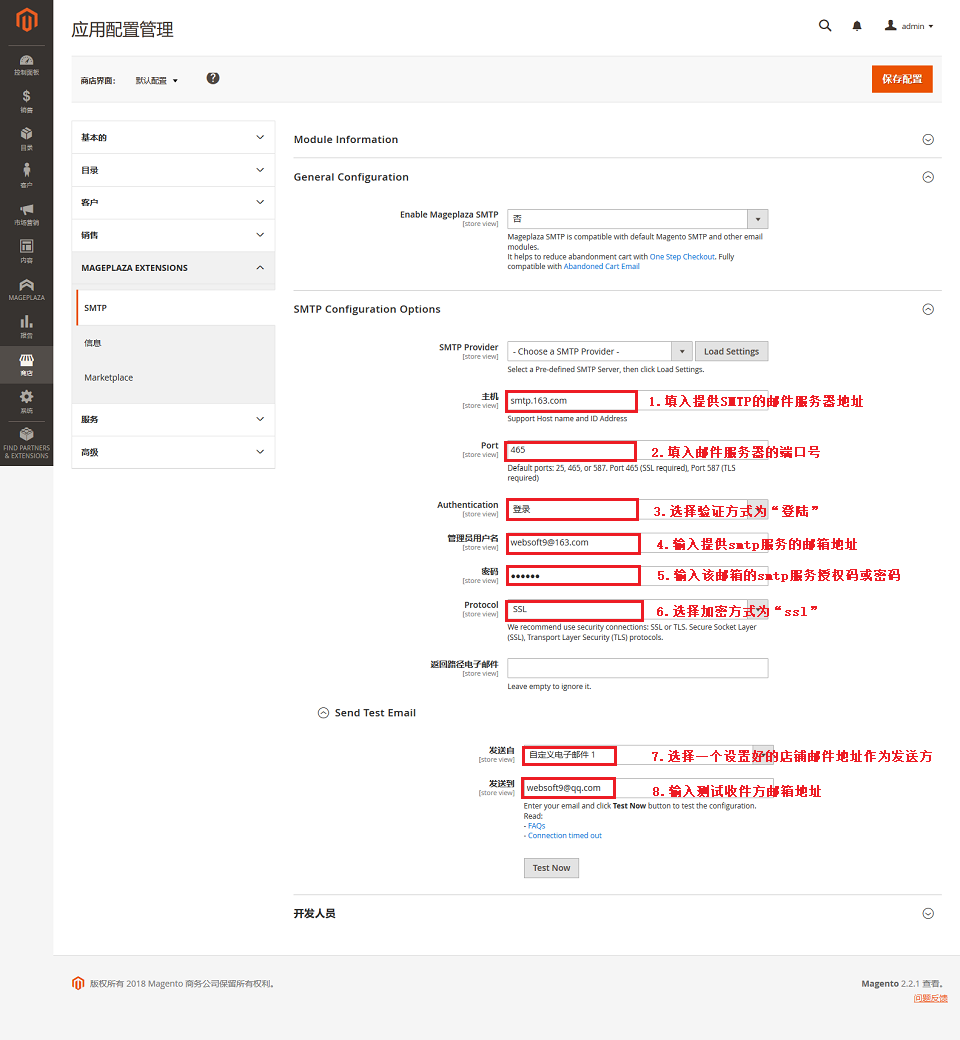Click the orange save config button
The image size is (960, 1040).
pos(902,79)
